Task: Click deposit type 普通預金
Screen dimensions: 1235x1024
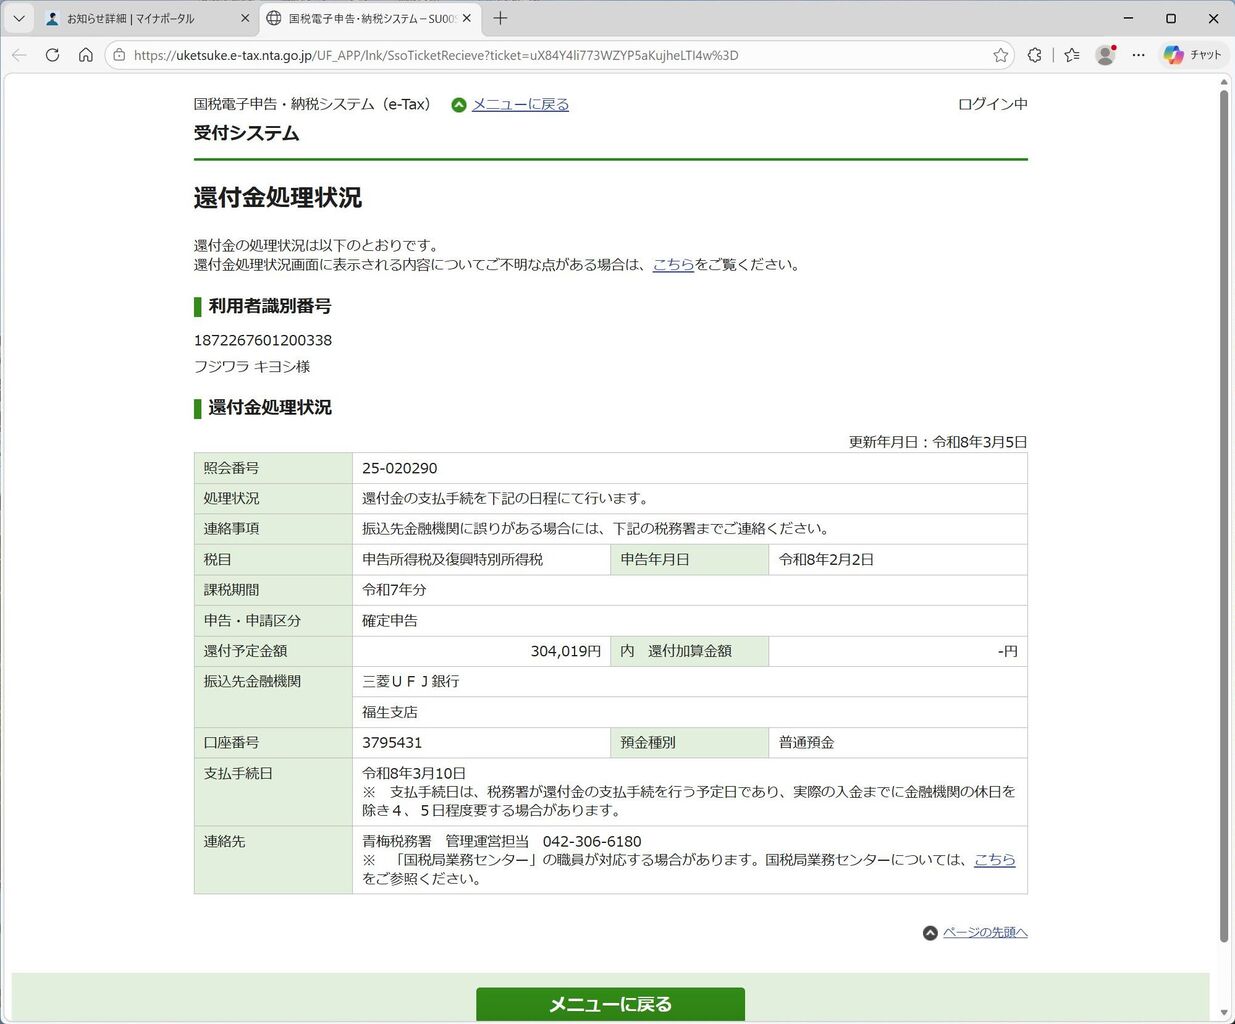Action: (x=806, y=742)
